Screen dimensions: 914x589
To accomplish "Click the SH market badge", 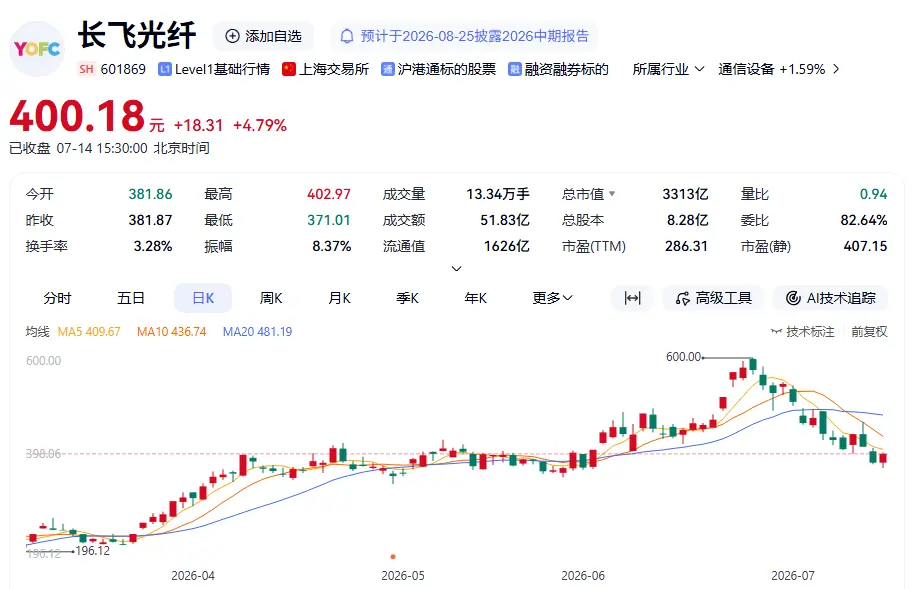I will click(x=86, y=69).
